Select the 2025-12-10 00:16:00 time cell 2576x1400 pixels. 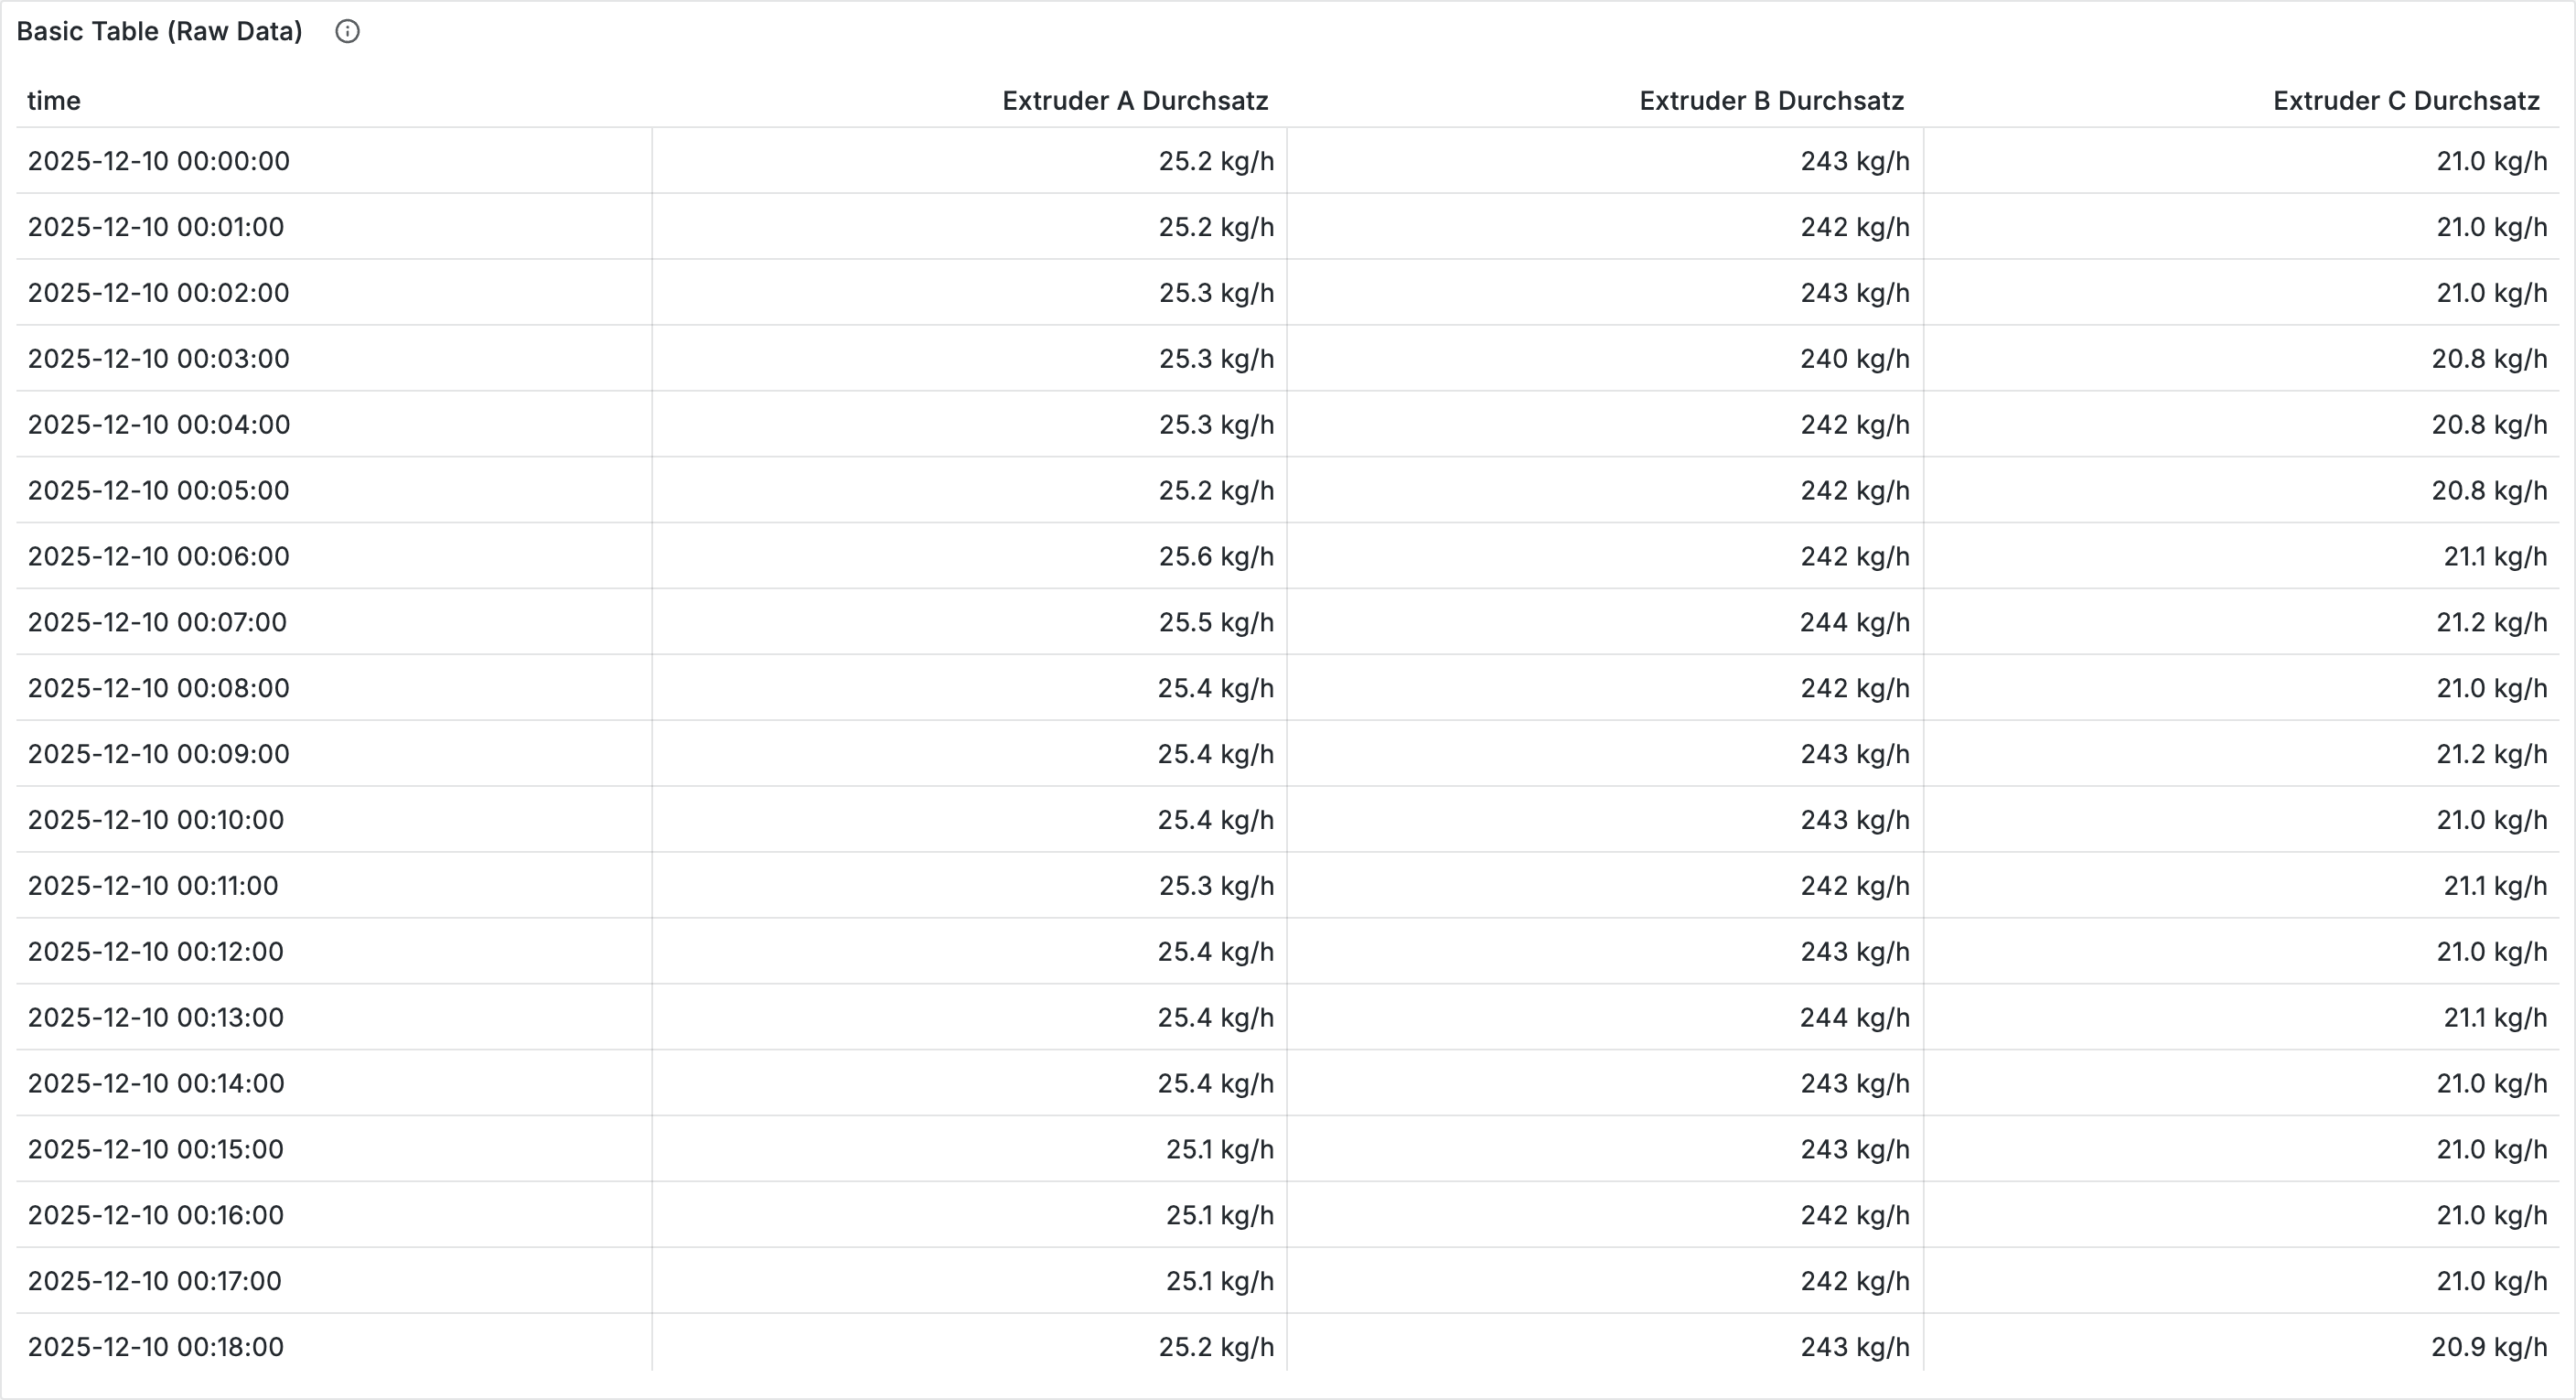pos(156,1215)
